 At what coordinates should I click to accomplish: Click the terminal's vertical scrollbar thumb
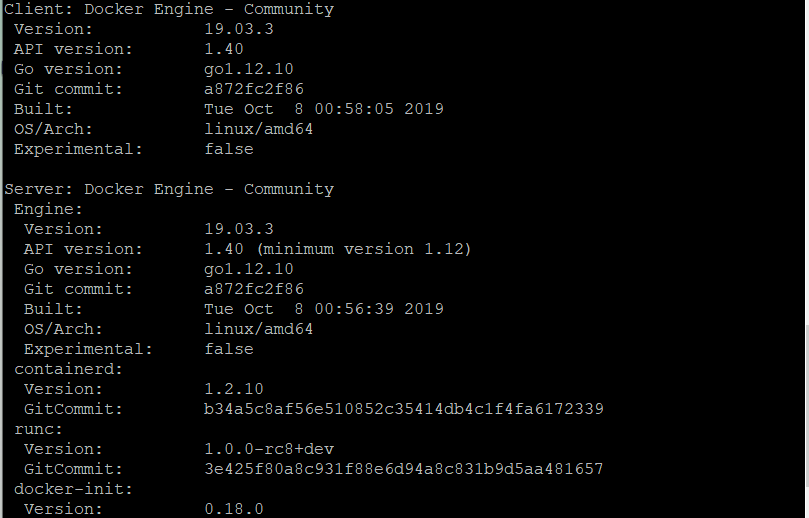(806, 405)
